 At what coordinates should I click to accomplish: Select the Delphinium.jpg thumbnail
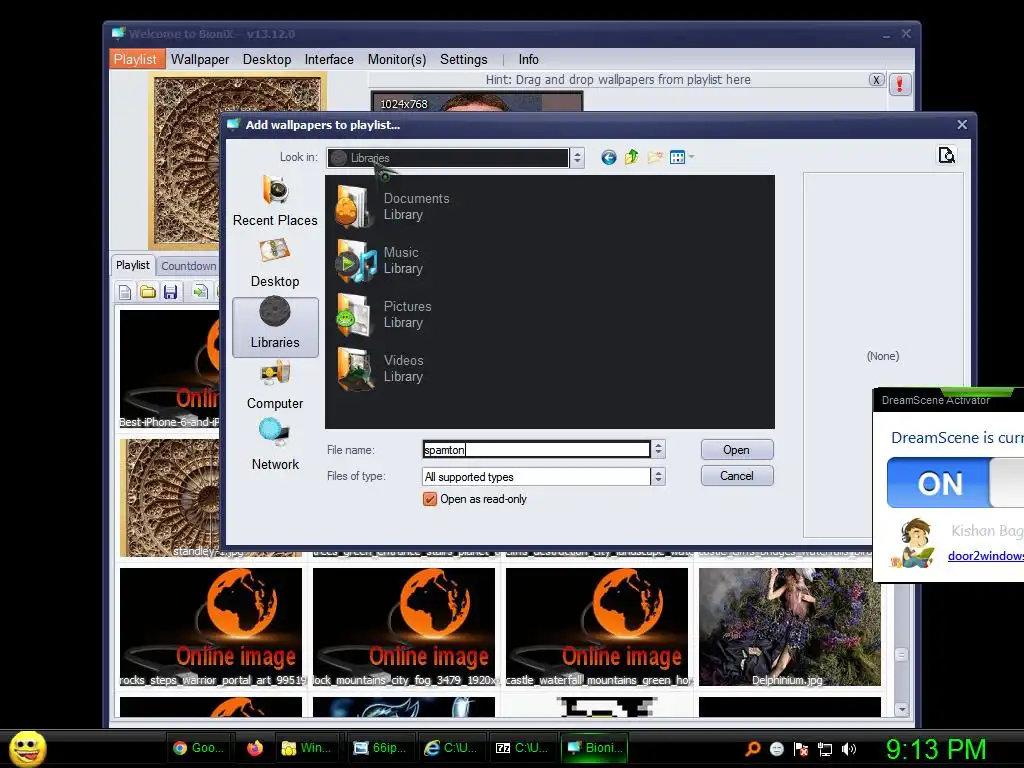(790, 627)
